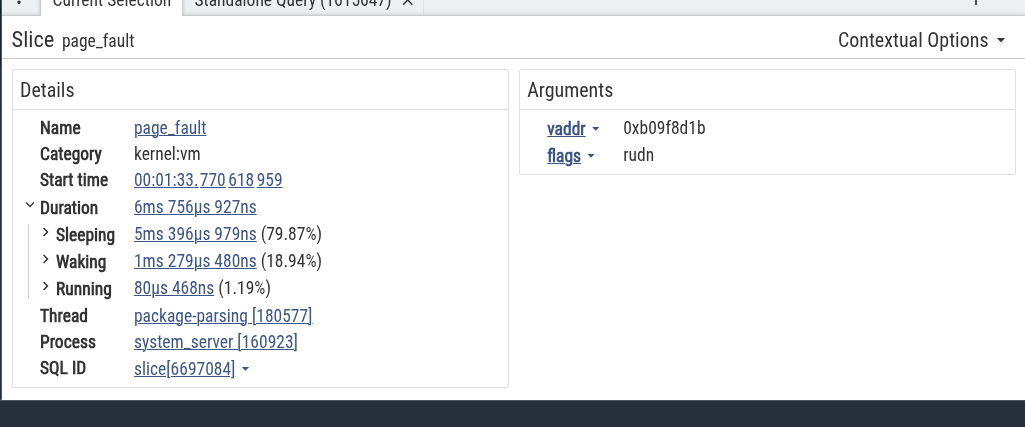The height and width of the screenshot is (427, 1025).
Task: Expand the Running row
Action: point(46,288)
